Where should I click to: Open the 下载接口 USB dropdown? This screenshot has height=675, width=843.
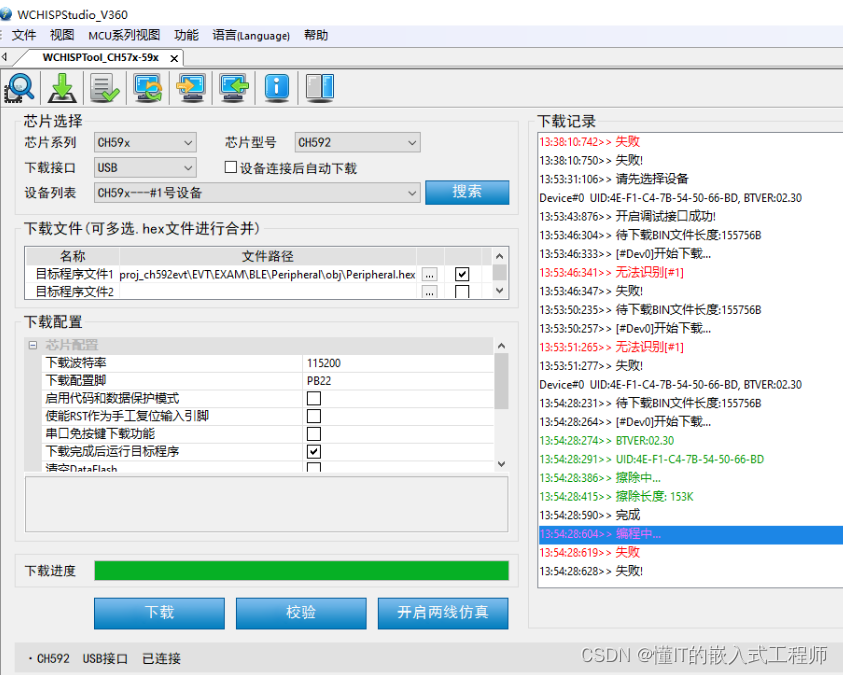click(145, 168)
